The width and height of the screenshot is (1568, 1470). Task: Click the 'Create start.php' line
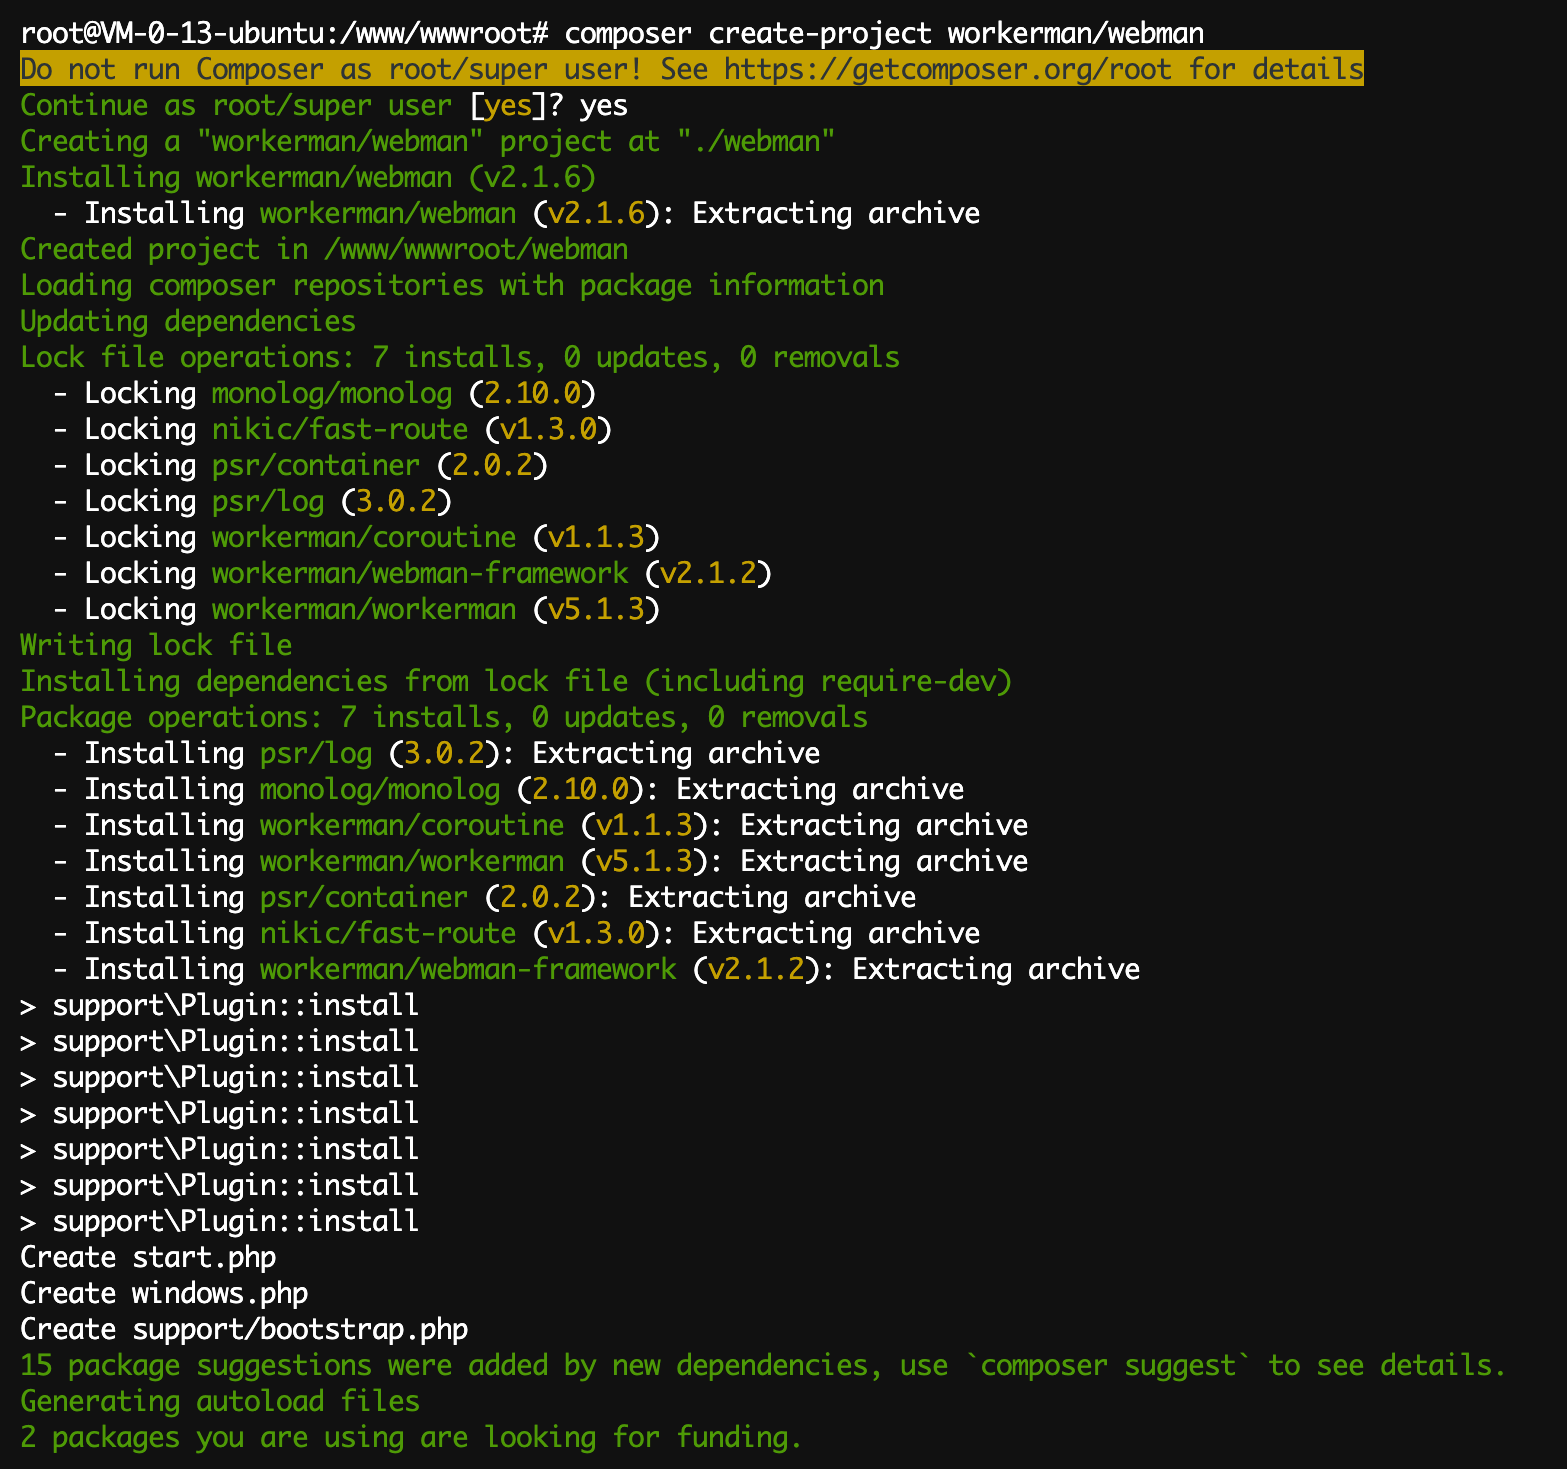pos(148,1258)
